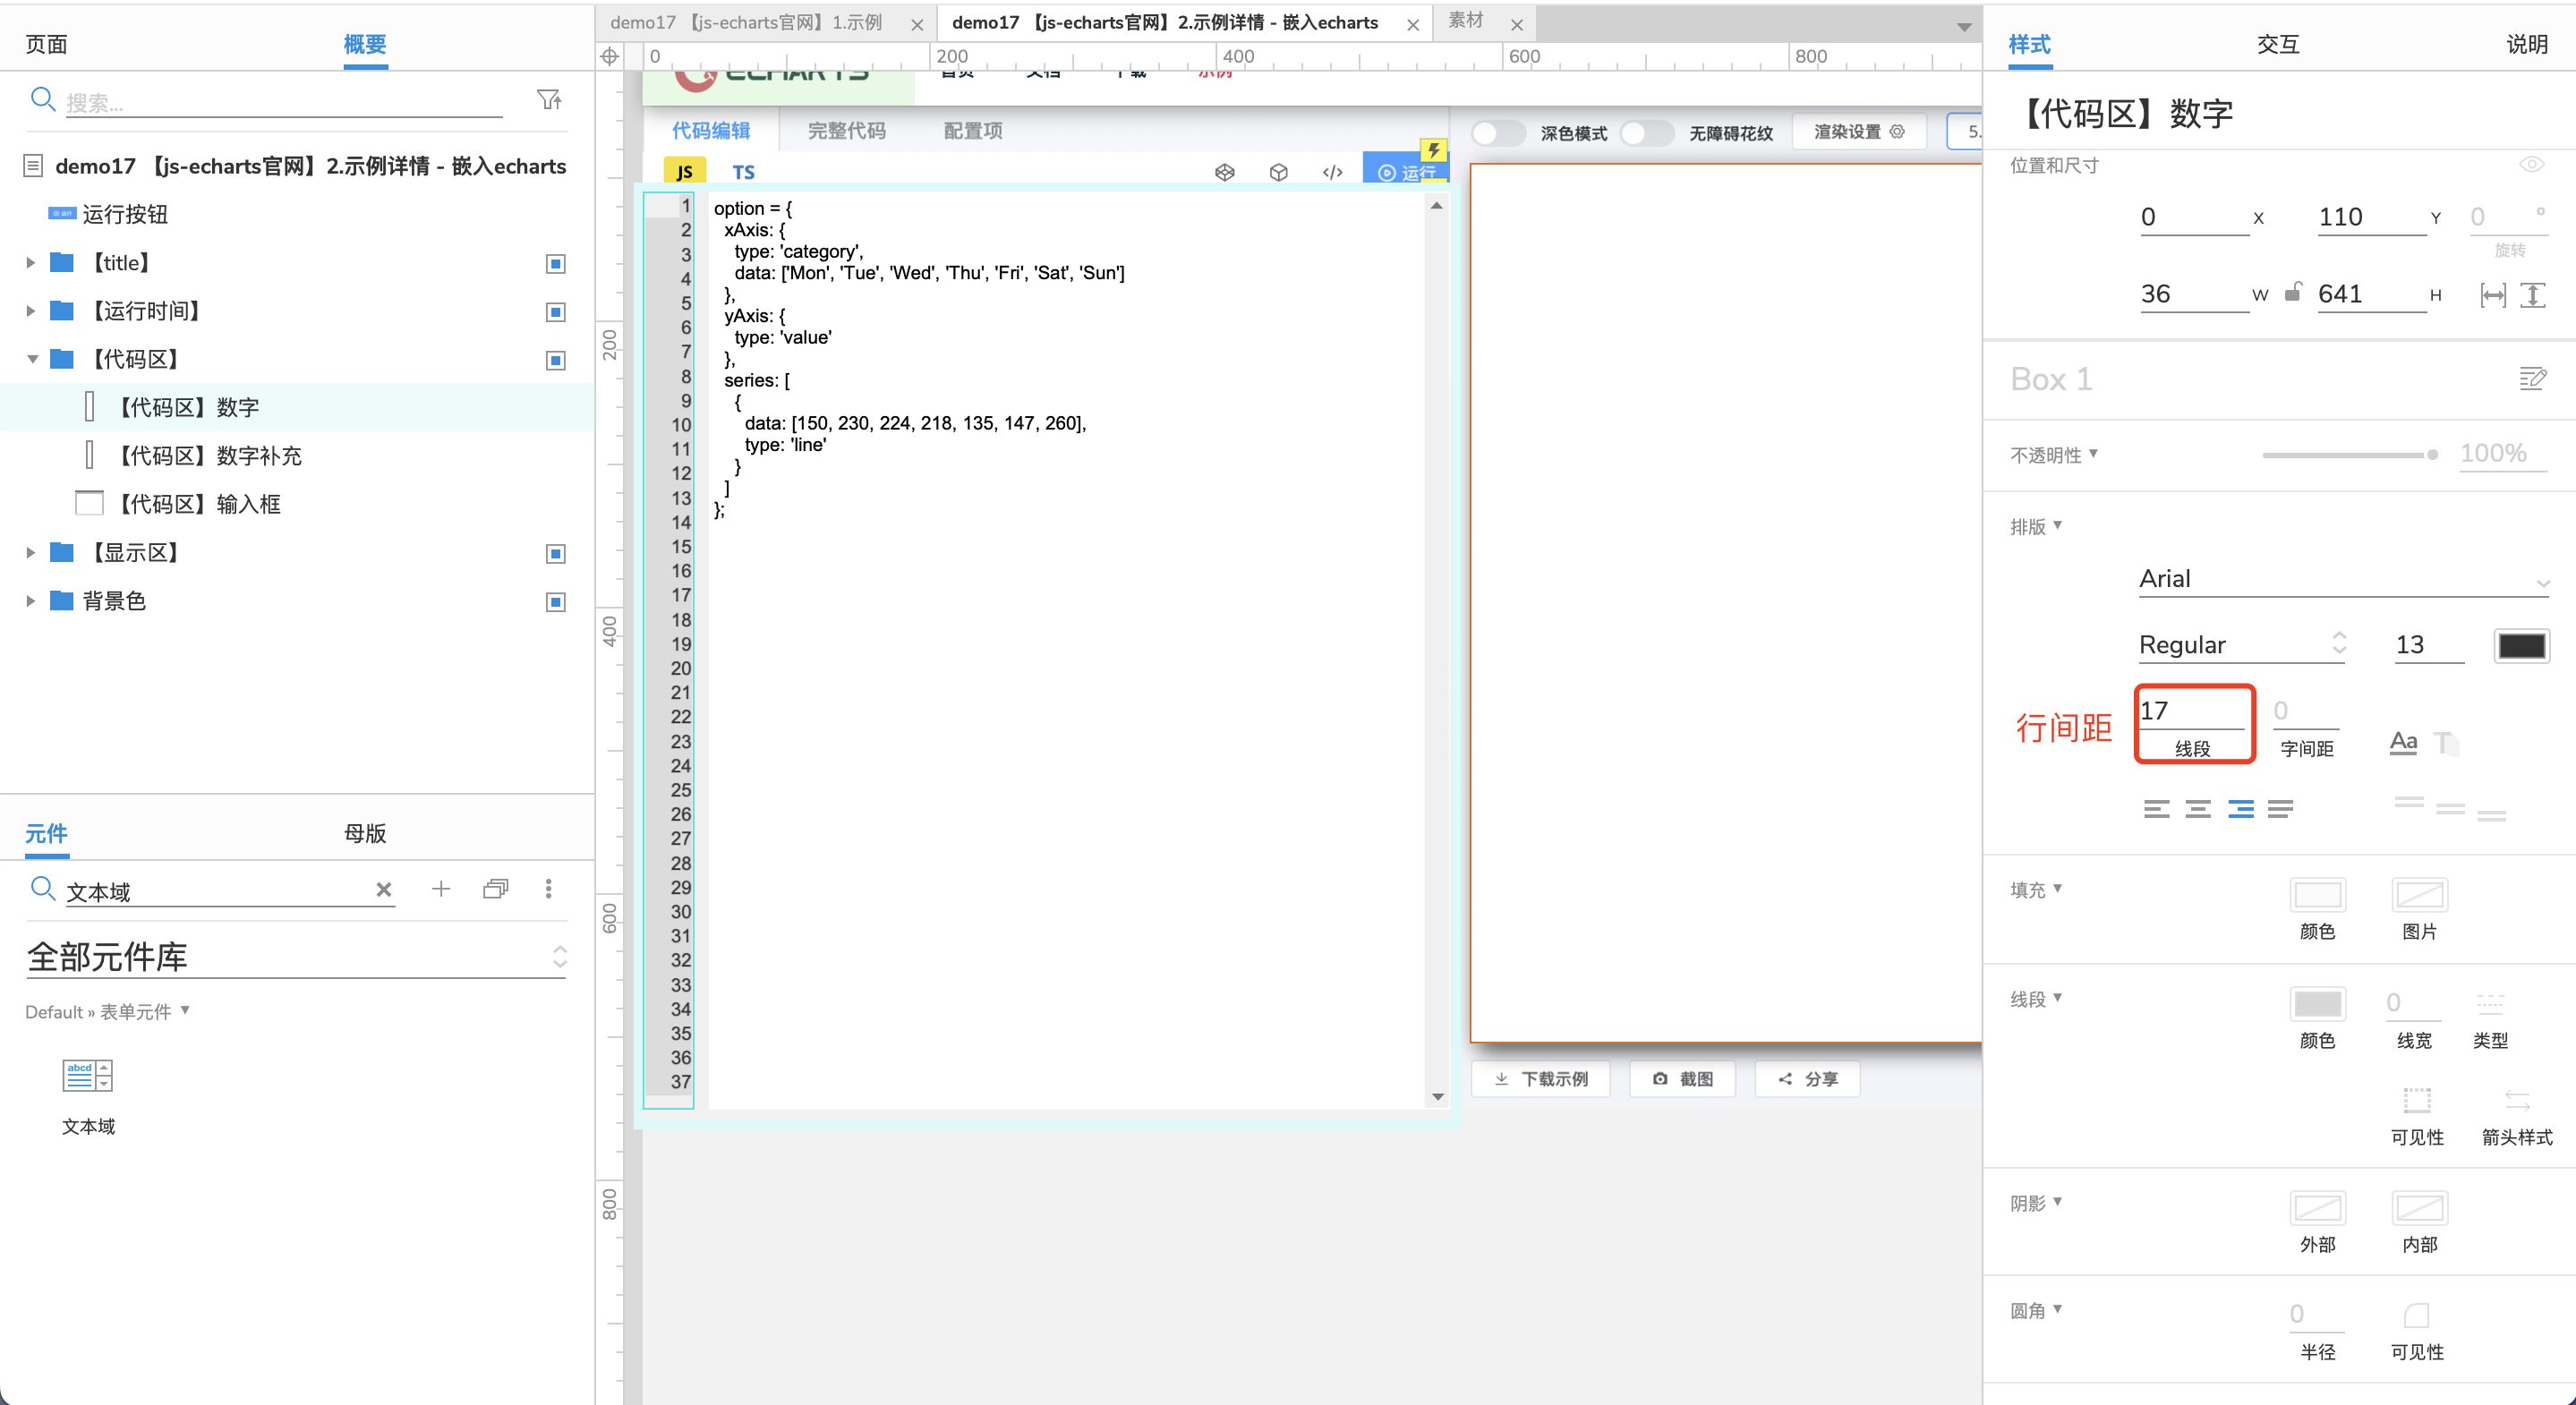The height and width of the screenshot is (1405, 2576).
Task: Open the arrow style selector
Action: (2517, 1101)
